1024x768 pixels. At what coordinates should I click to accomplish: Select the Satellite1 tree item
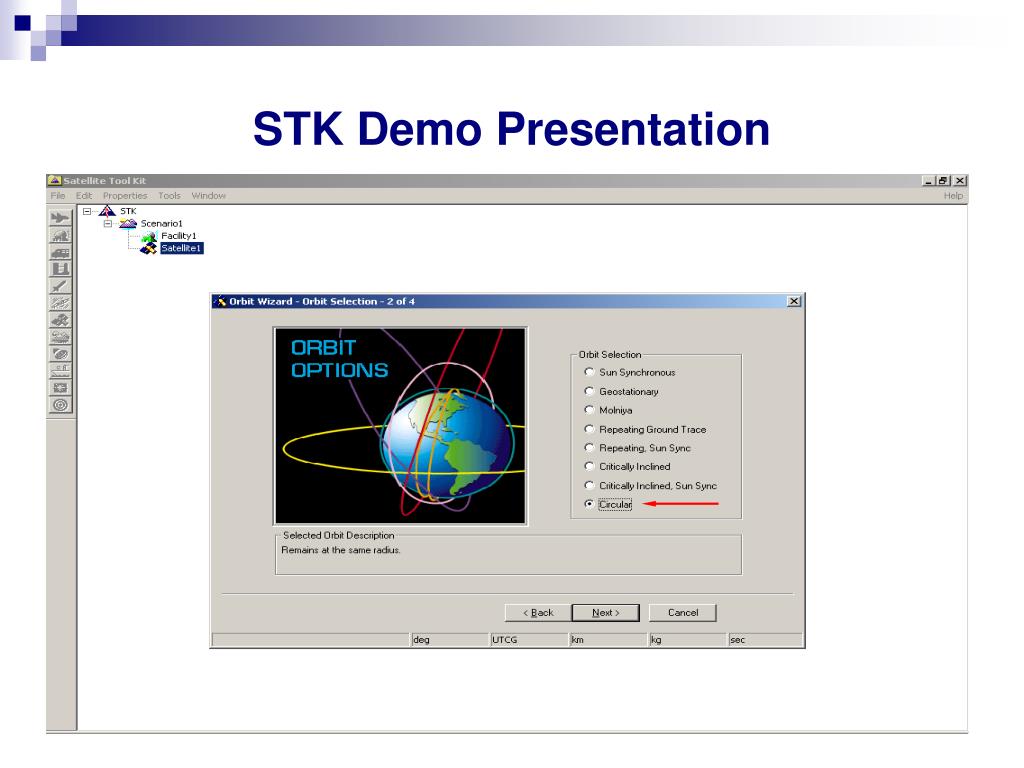tap(182, 248)
